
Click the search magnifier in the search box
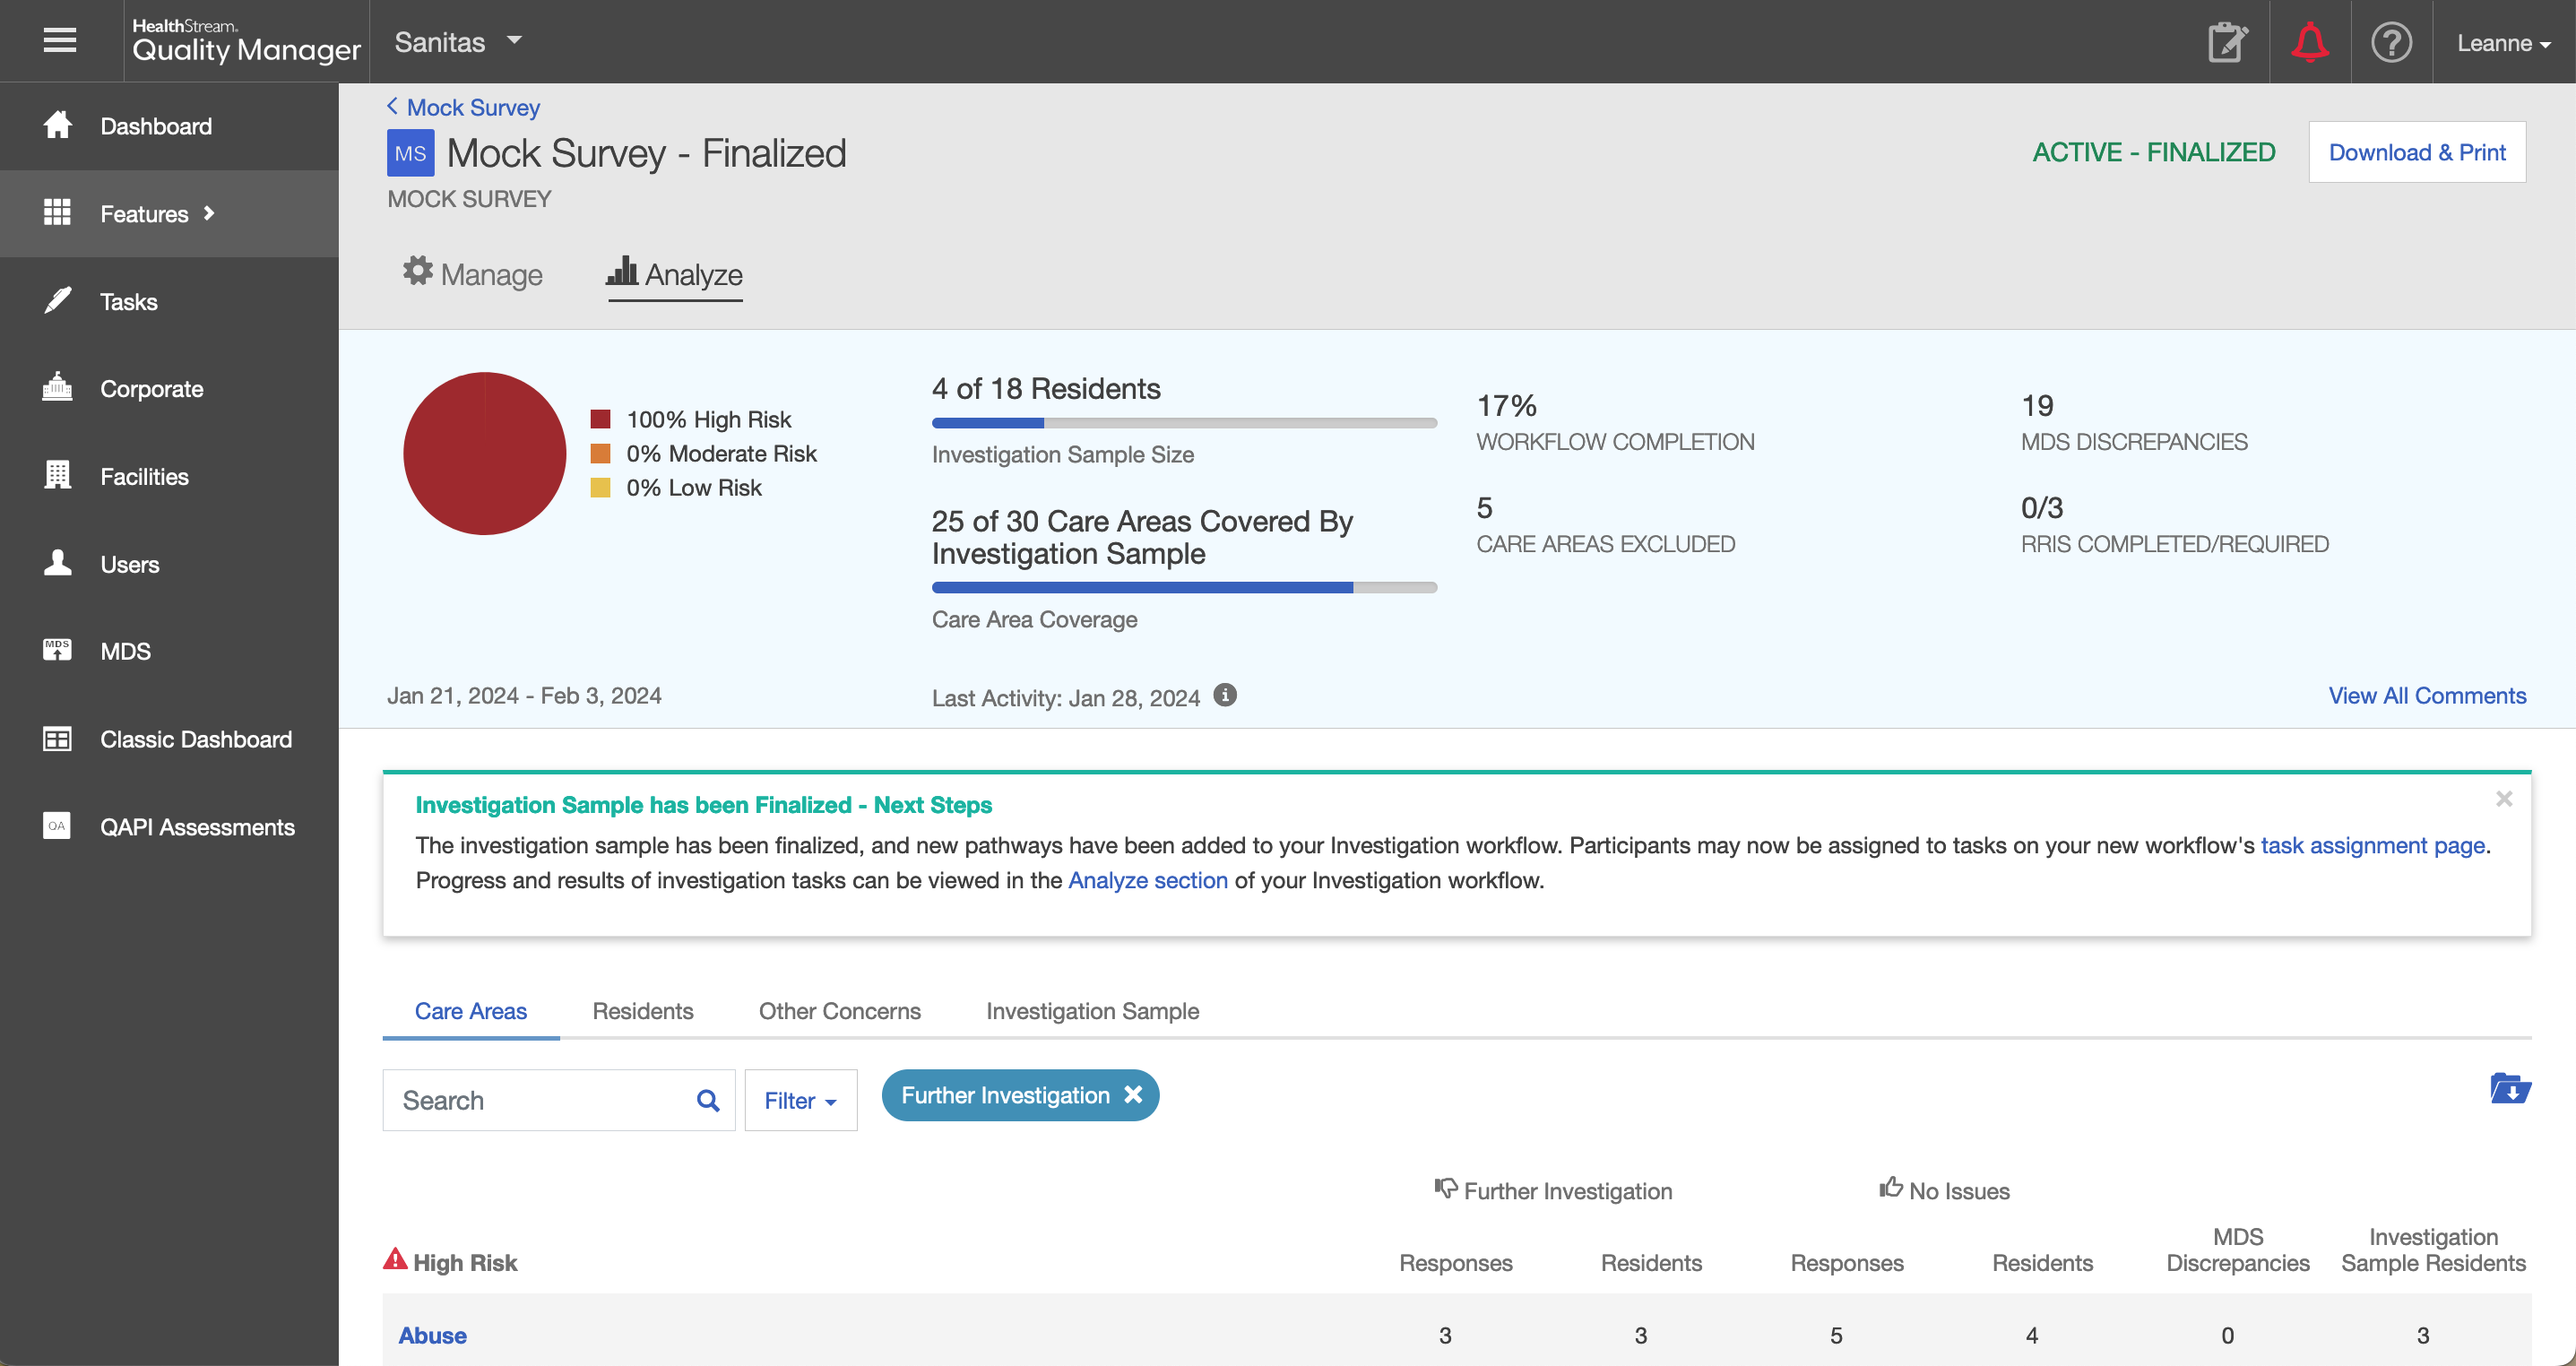tap(708, 1100)
